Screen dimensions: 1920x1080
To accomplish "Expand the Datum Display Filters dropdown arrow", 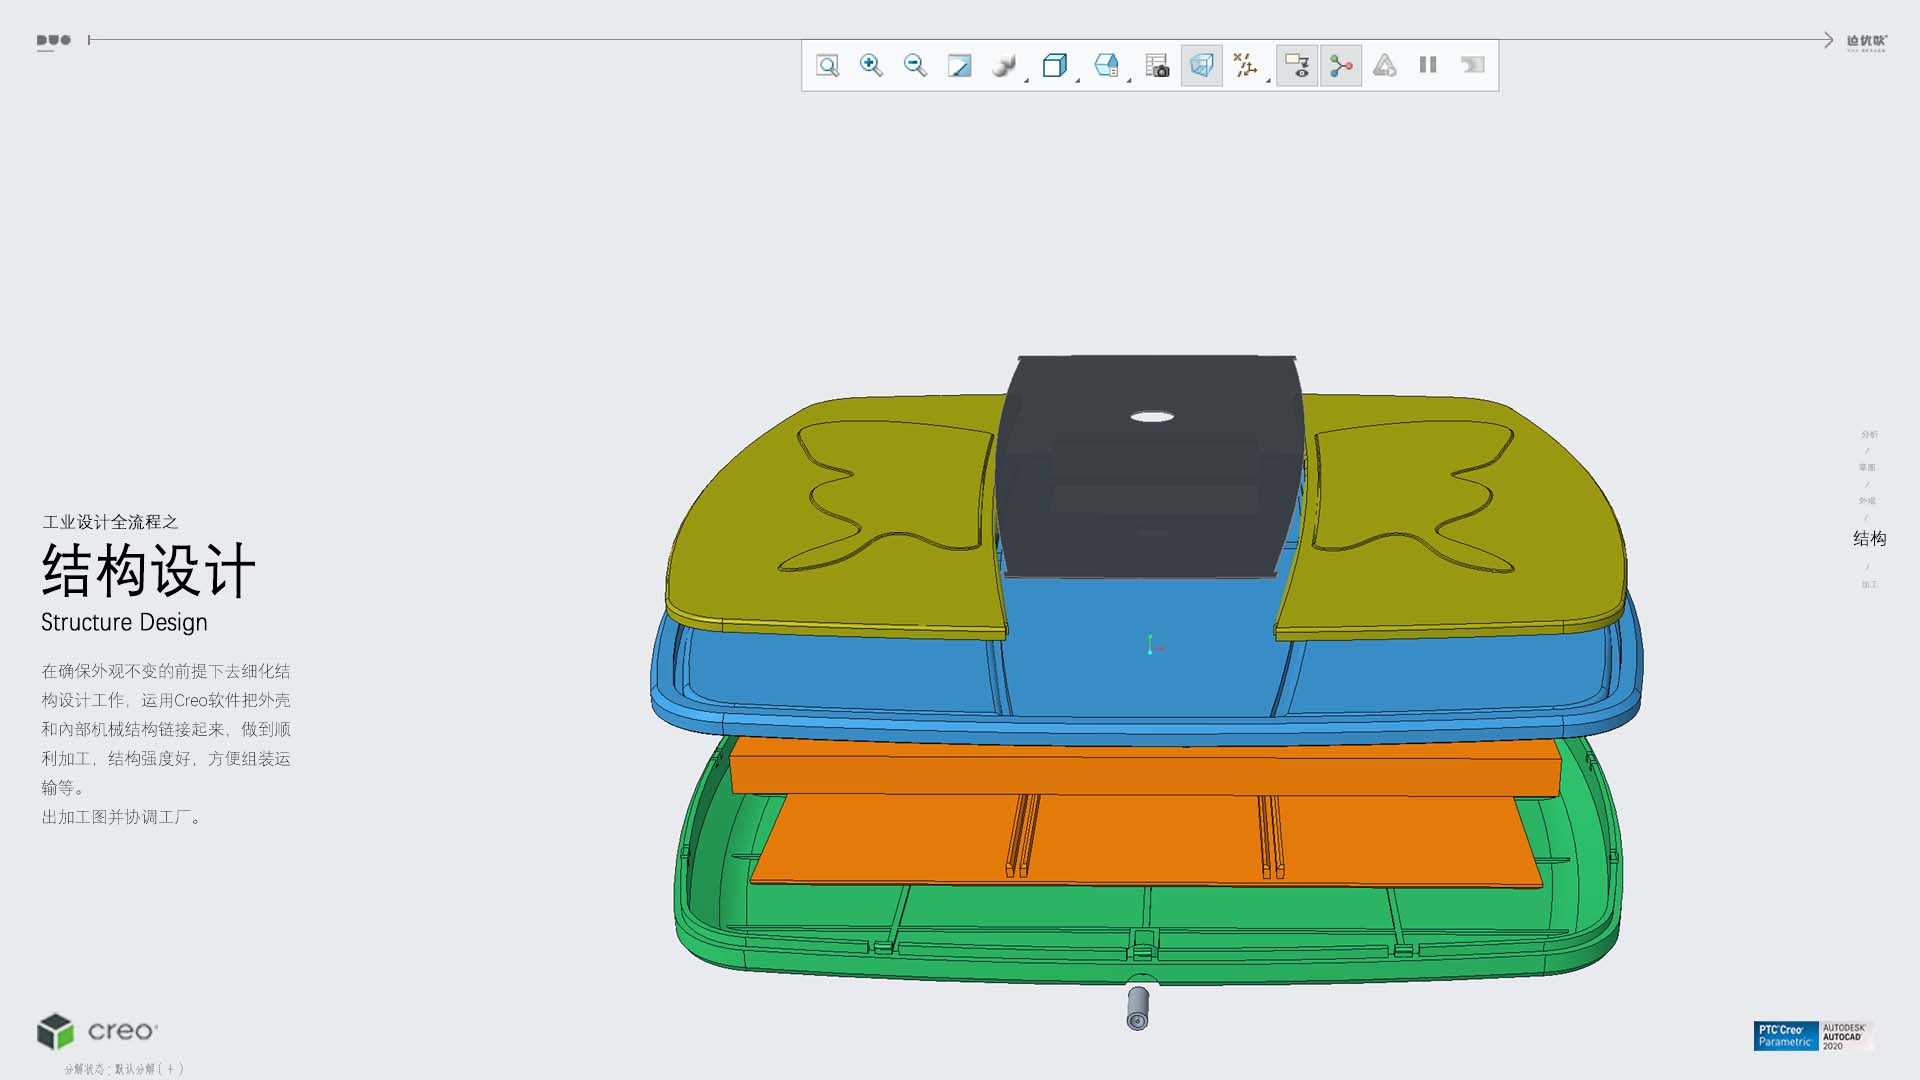I will [x=1268, y=79].
